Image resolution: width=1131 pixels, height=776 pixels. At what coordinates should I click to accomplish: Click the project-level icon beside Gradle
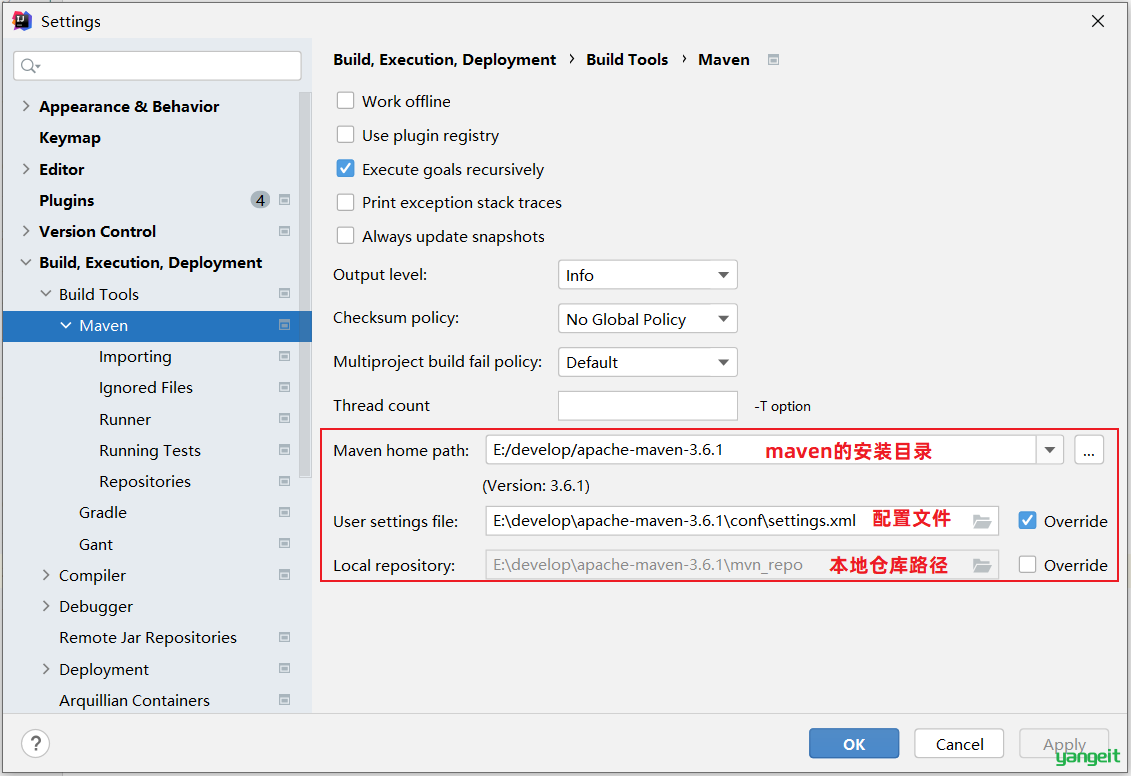click(x=284, y=512)
